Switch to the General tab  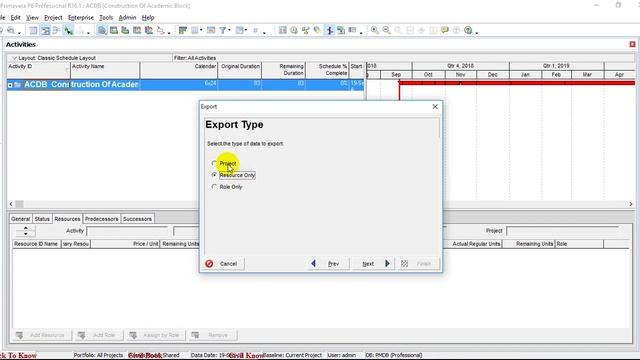(20, 219)
